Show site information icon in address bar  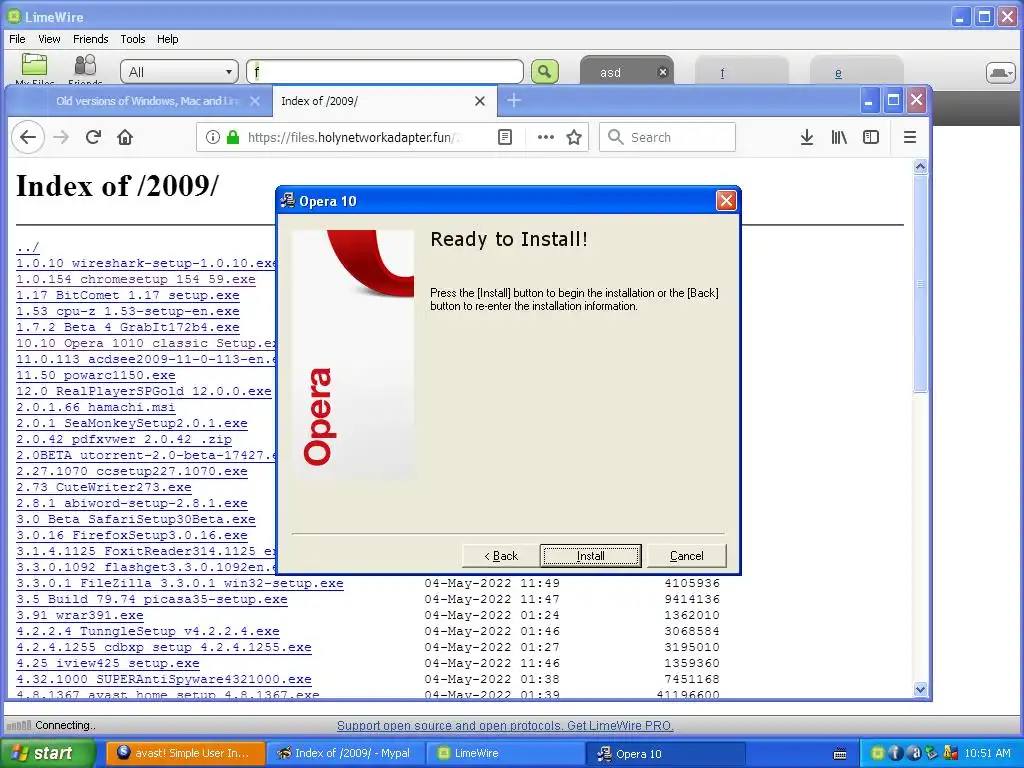point(212,137)
